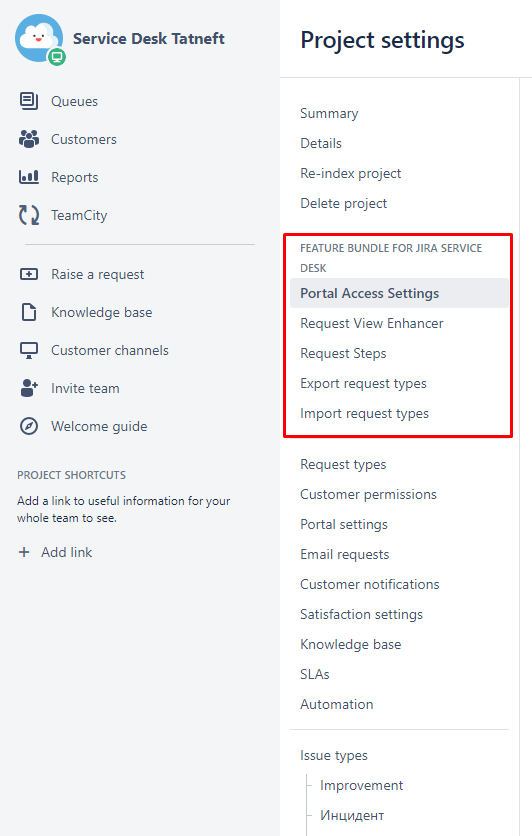This screenshot has height=836, width=532.
Task: Open the Welcome guide compass icon
Action: tap(29, 426)
